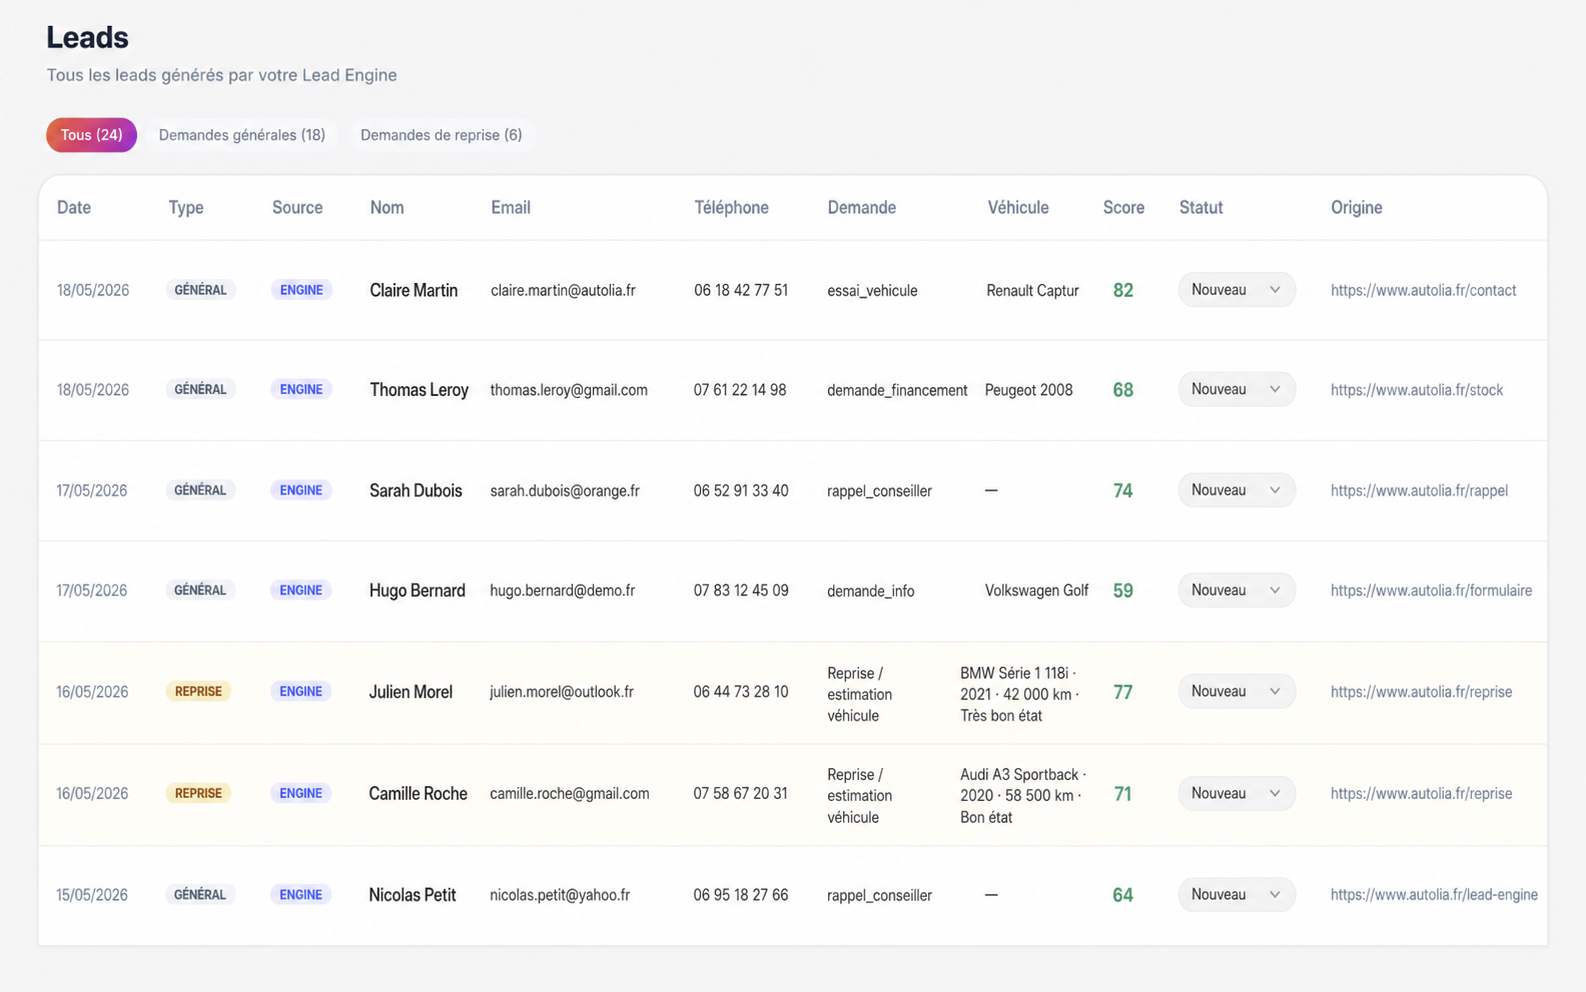Open the autolia.fr/lead-engine origin link
This screenshot has width=1586, height=992.
click(1434, 894)
